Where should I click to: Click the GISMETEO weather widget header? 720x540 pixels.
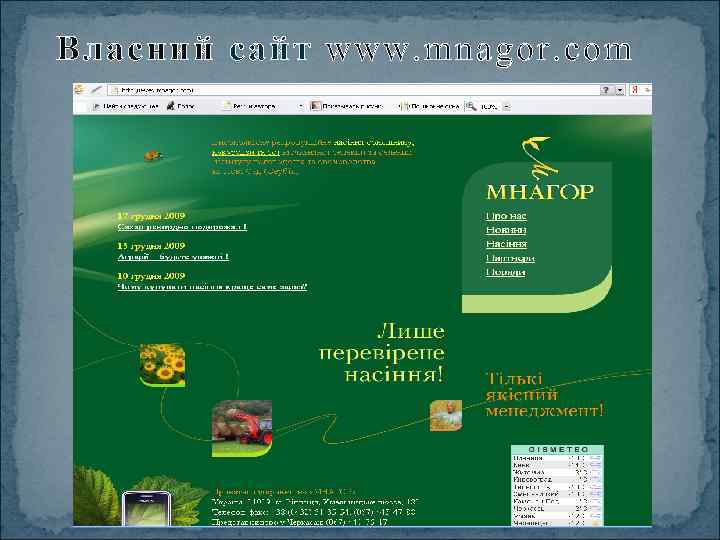pyautogui.click(x=557, y=450)
